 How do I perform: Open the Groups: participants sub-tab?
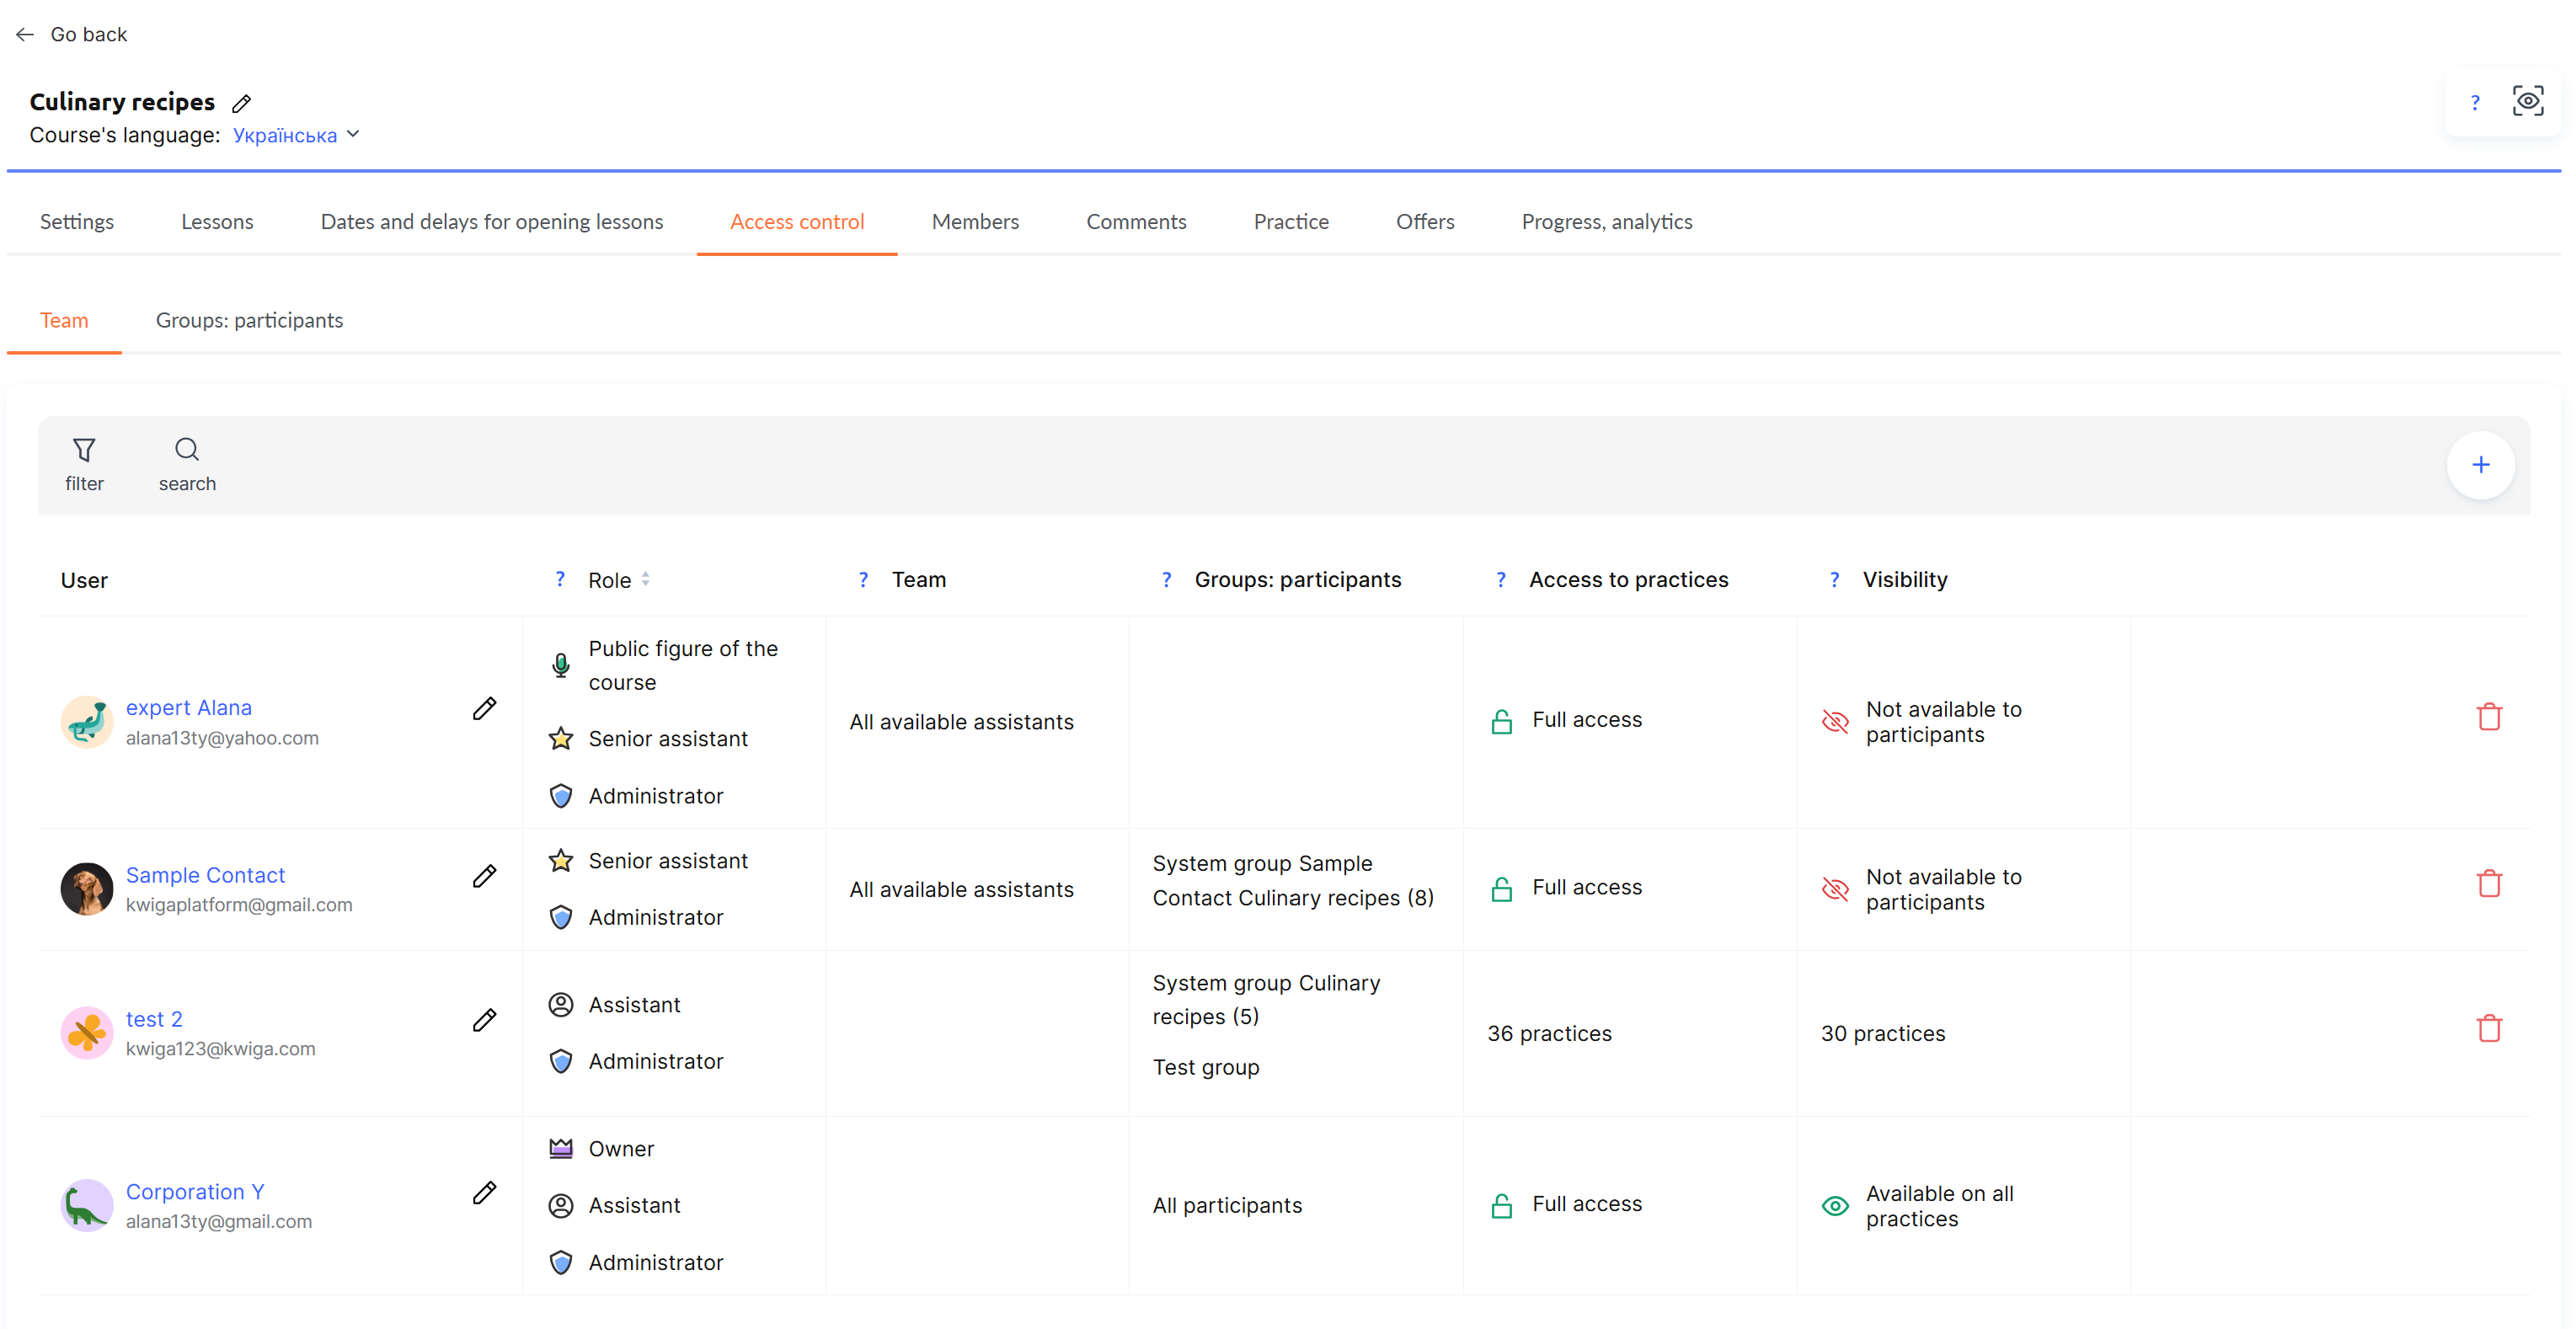[249, 321]
